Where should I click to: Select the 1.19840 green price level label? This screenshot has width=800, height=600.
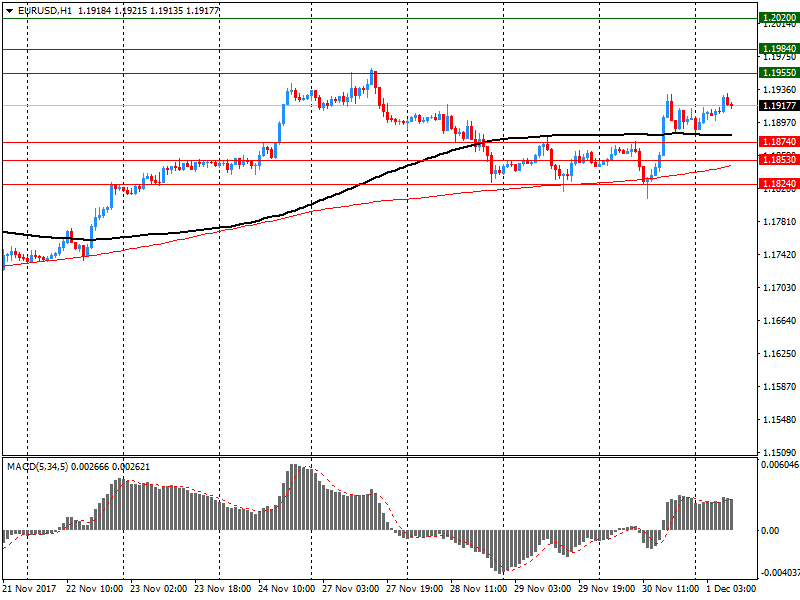point(779,49)
